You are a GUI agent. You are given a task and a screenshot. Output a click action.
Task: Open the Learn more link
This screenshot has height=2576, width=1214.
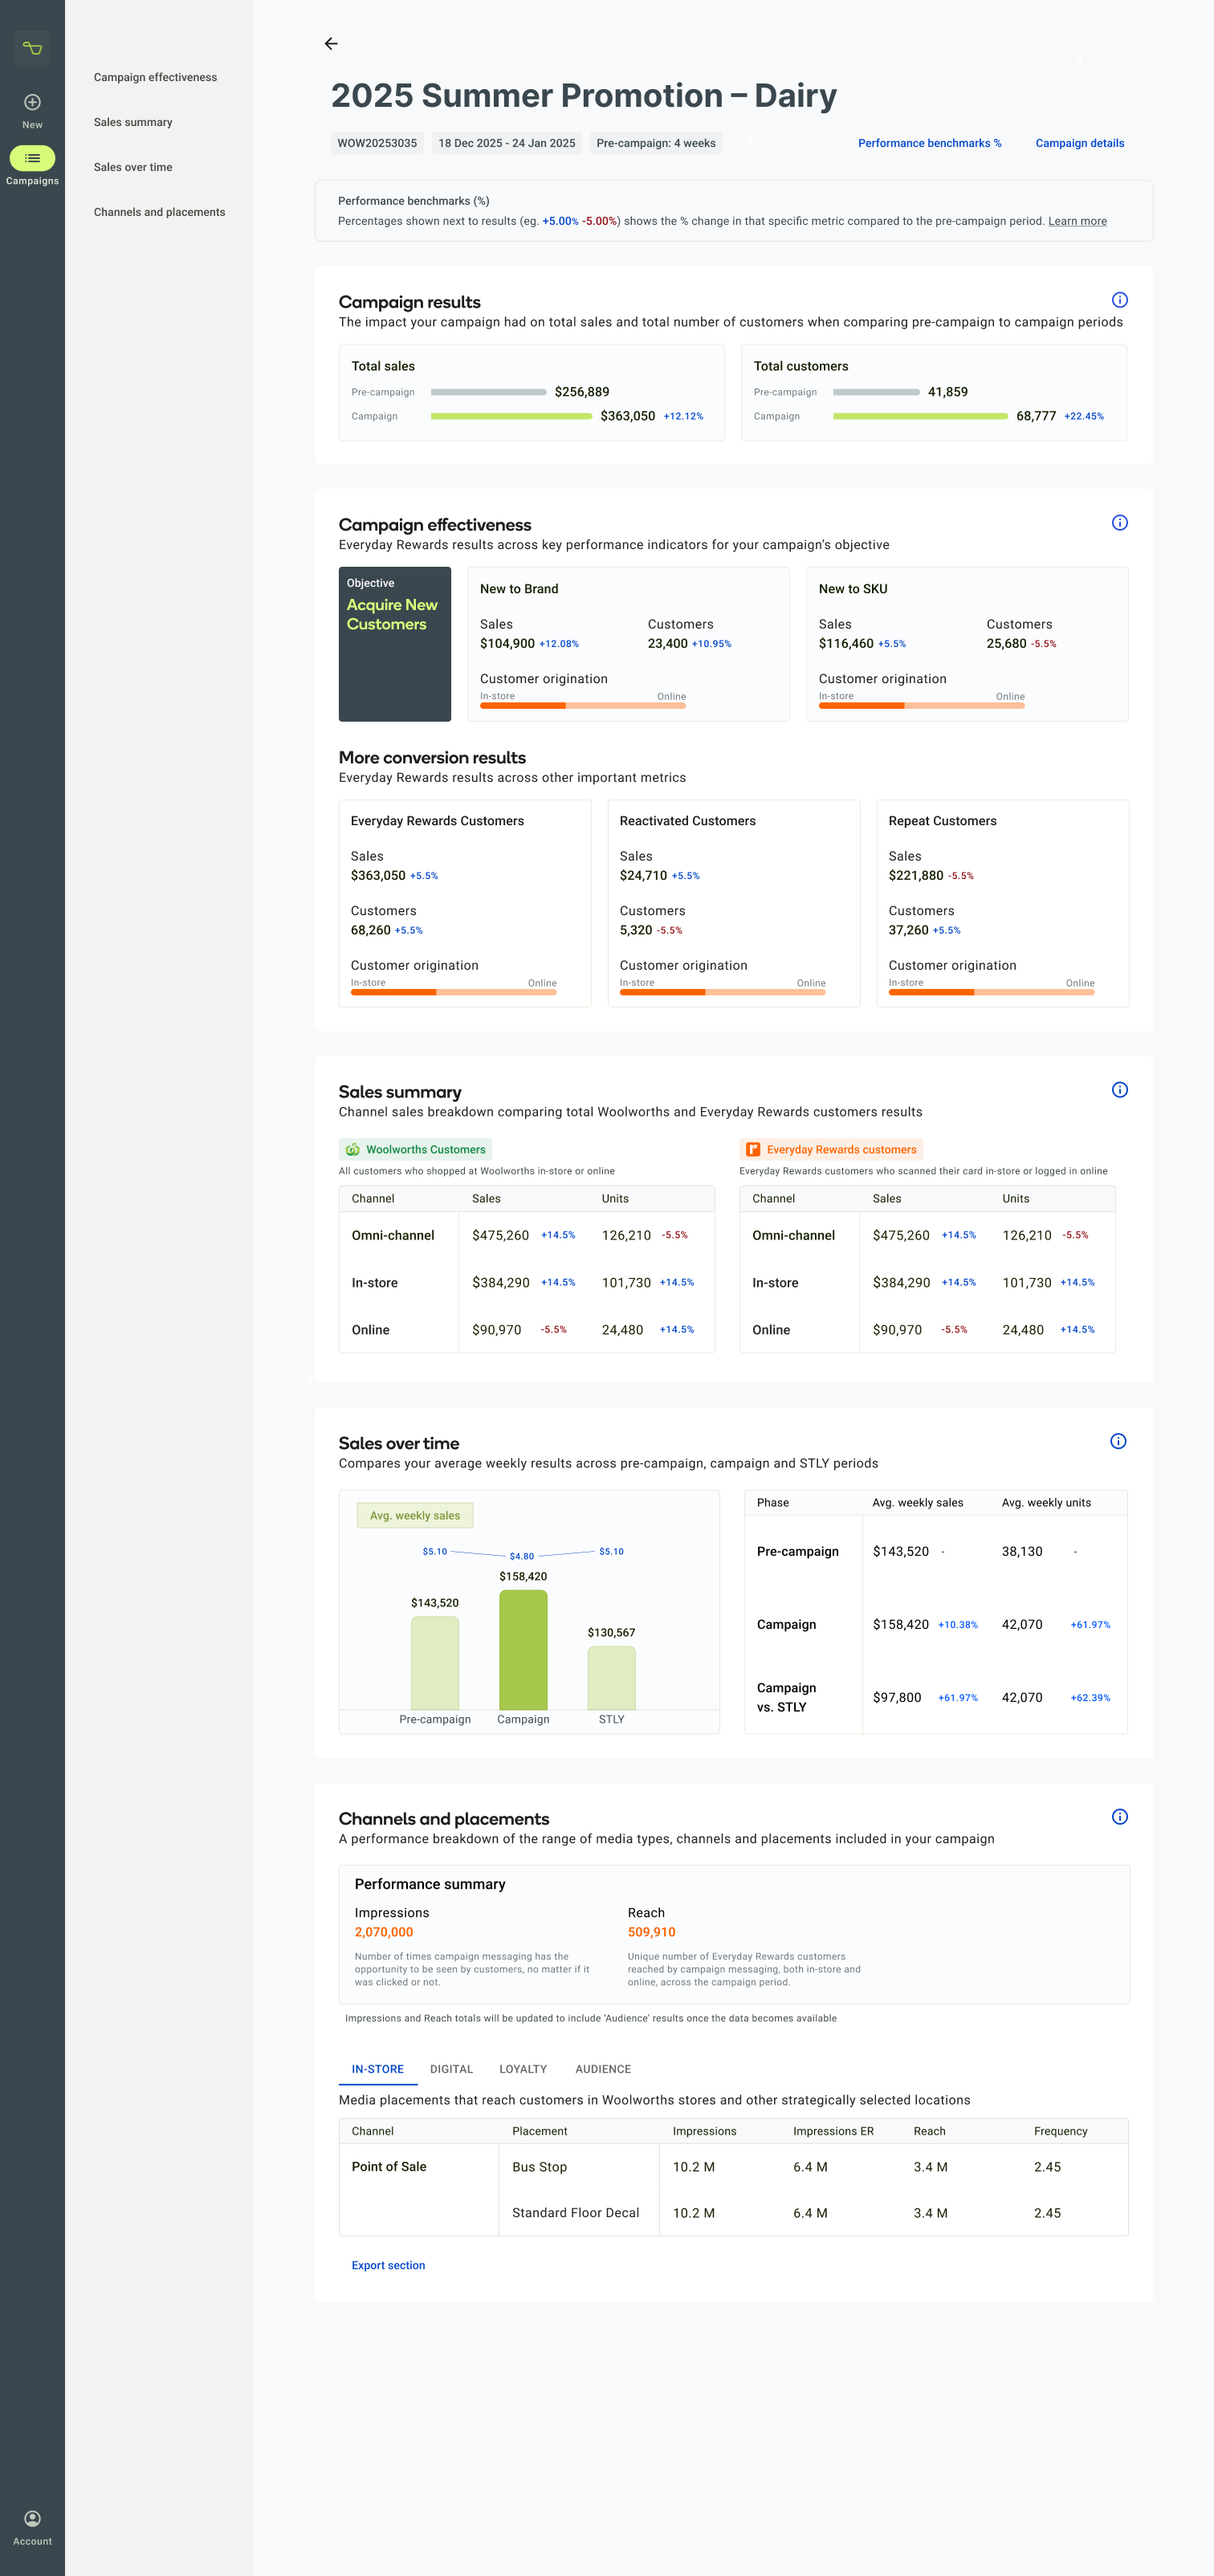[1077, 221]
